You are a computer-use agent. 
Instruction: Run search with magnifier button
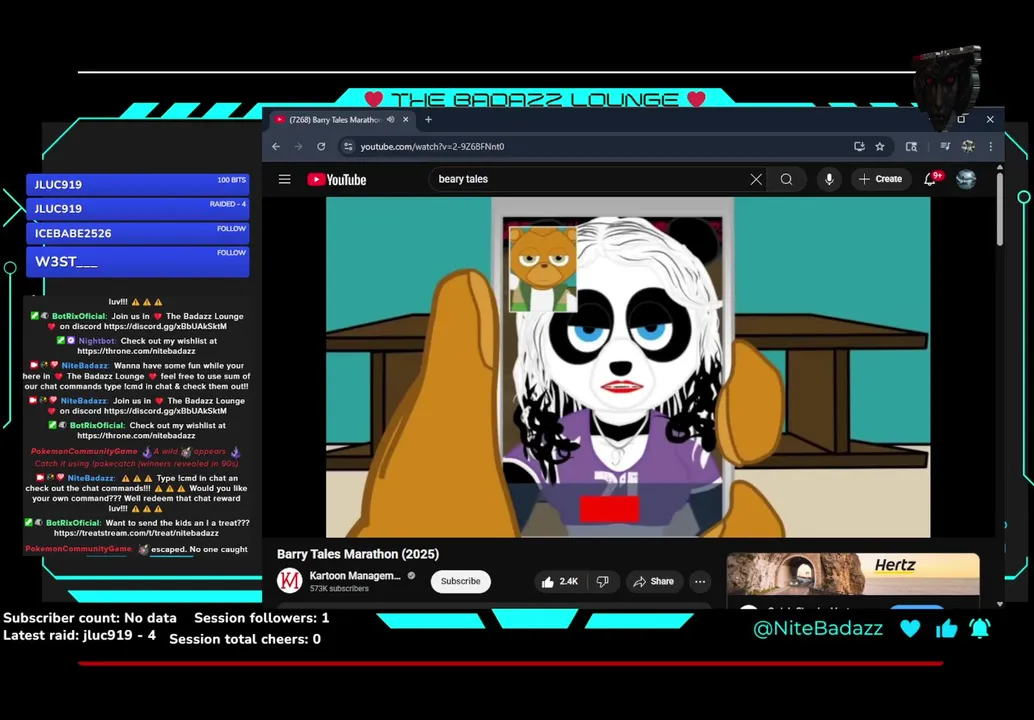(x=786, y=179)
